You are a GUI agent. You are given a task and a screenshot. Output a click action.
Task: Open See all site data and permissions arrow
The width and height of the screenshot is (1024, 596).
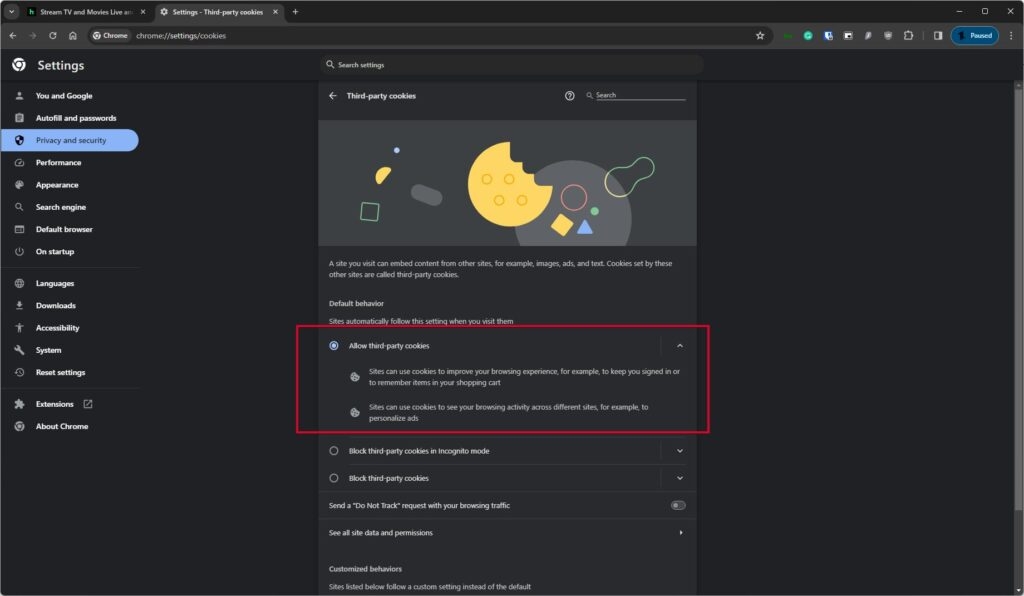point(680,533)
